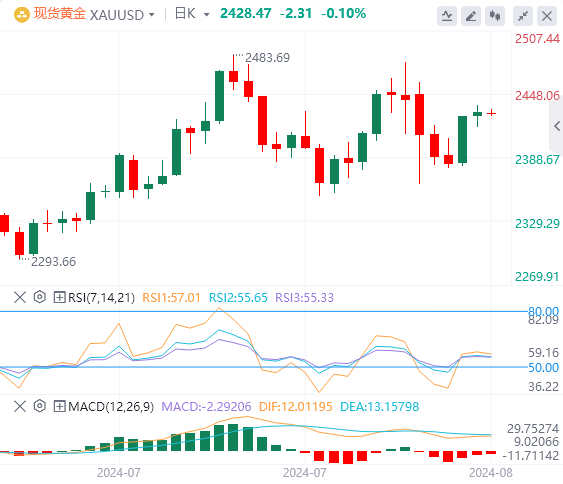This screenshot has width=563, height=484.
Task: Expand the MACD panel plus icon
Action: pos(59,406)
